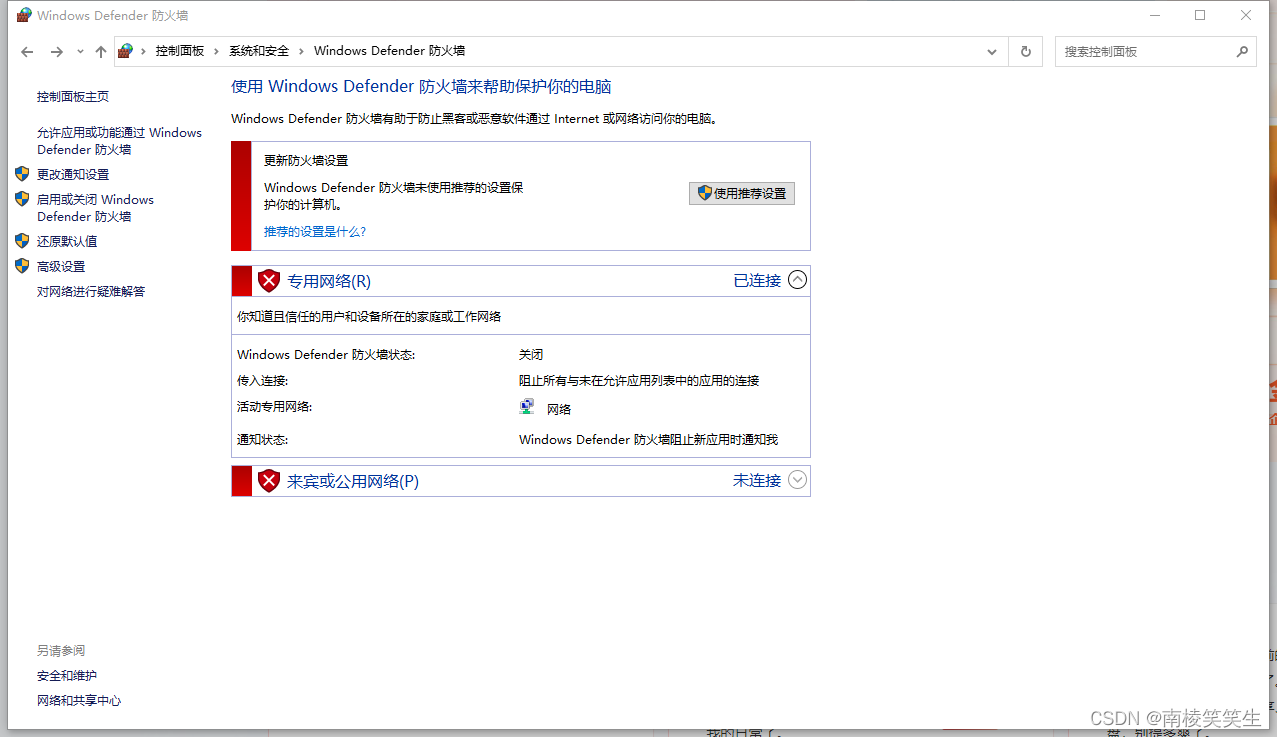Image resolution: width=1277 pixels, height=737 pixels.
Task: Click 未连接 status text
Action: (757, 481)
